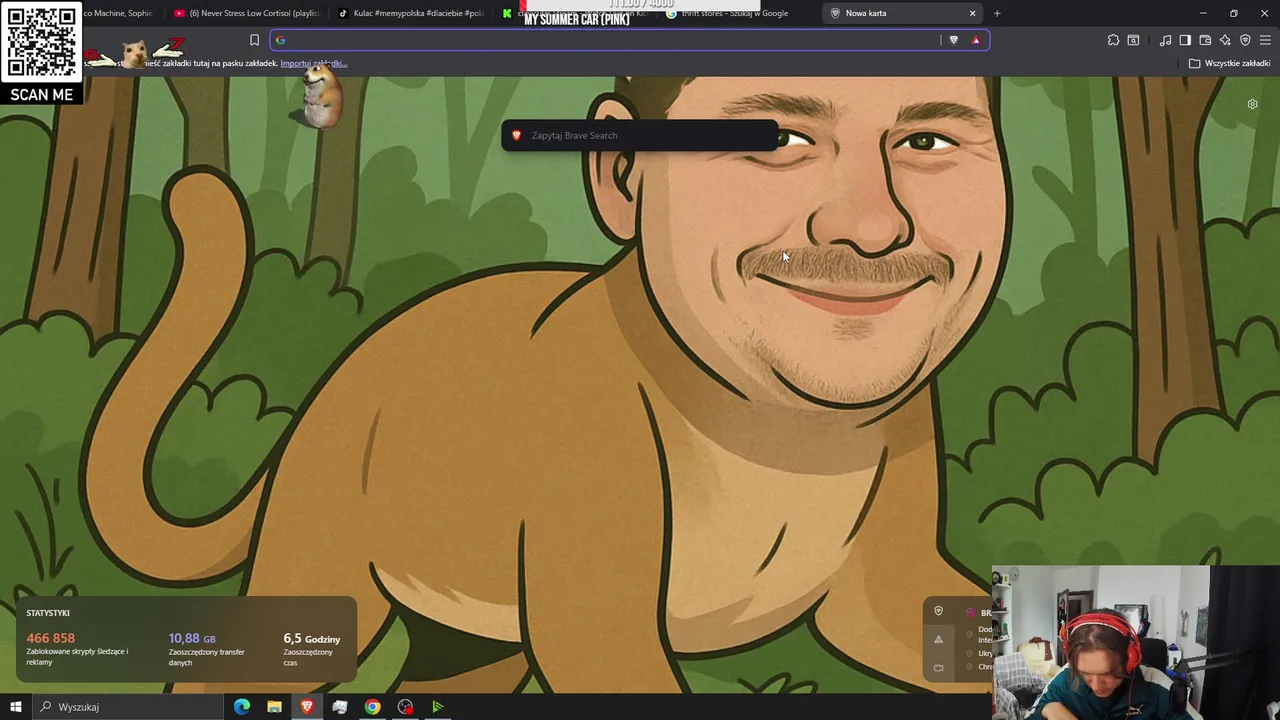The height and width of the screenshot is (720, 1280).
Task: Open File Explorer from the taskbar
Action: tap(274, 707)
